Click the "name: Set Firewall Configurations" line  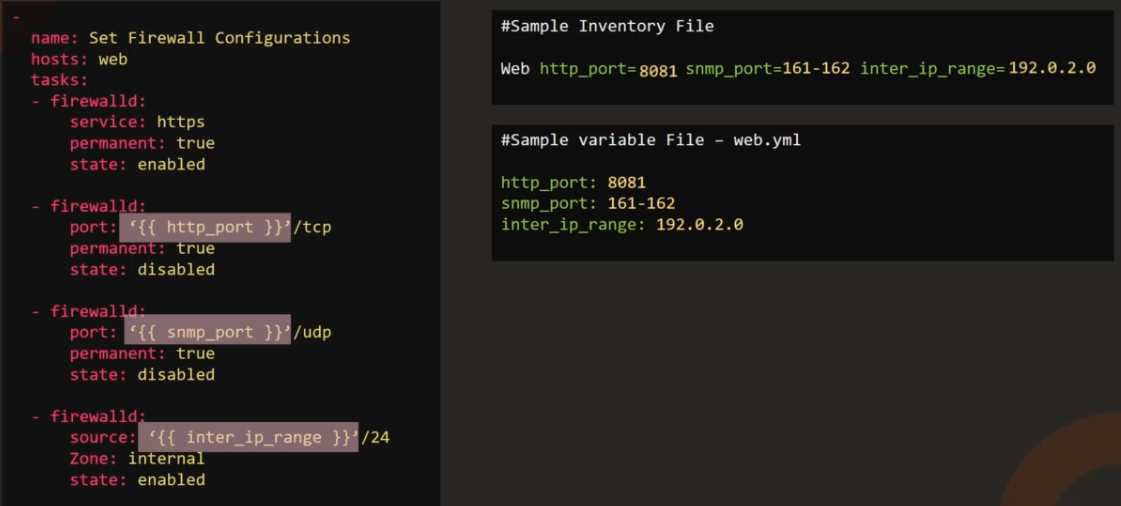coord(191,38)
